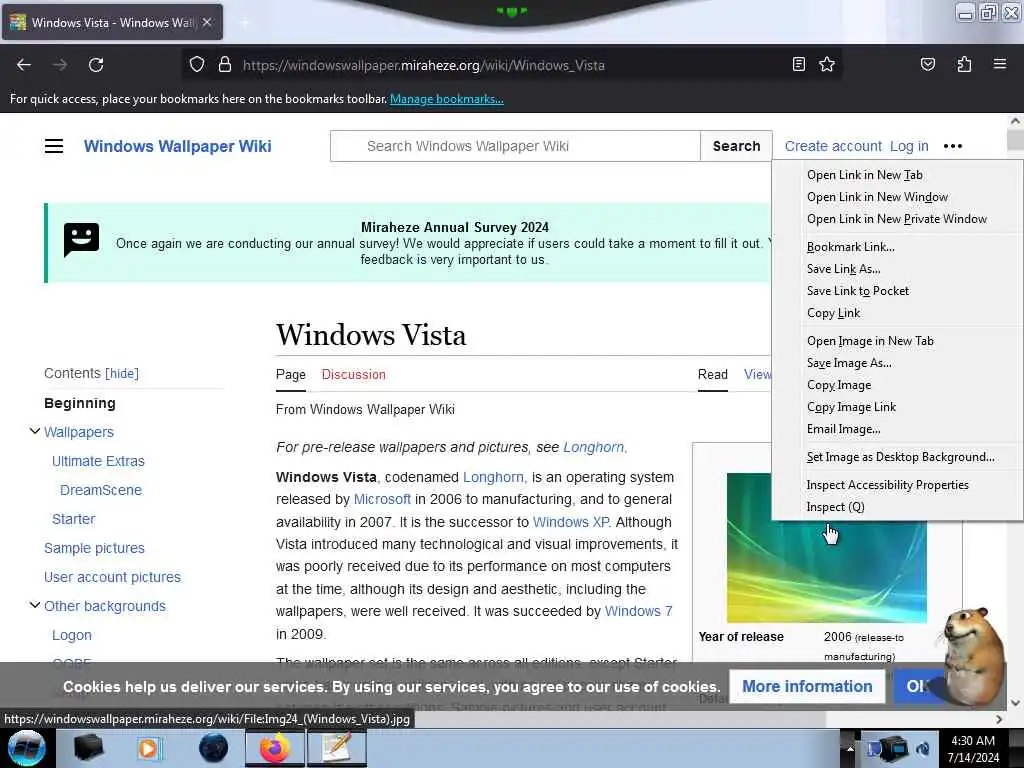Viewport: 1024px width, 768px height.
Task: Click the Windows Start orb
Action: [27, 748]
